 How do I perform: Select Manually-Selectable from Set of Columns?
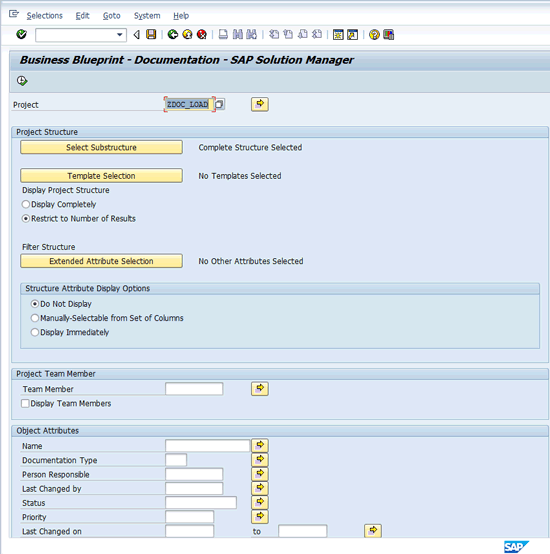(35, 318)
